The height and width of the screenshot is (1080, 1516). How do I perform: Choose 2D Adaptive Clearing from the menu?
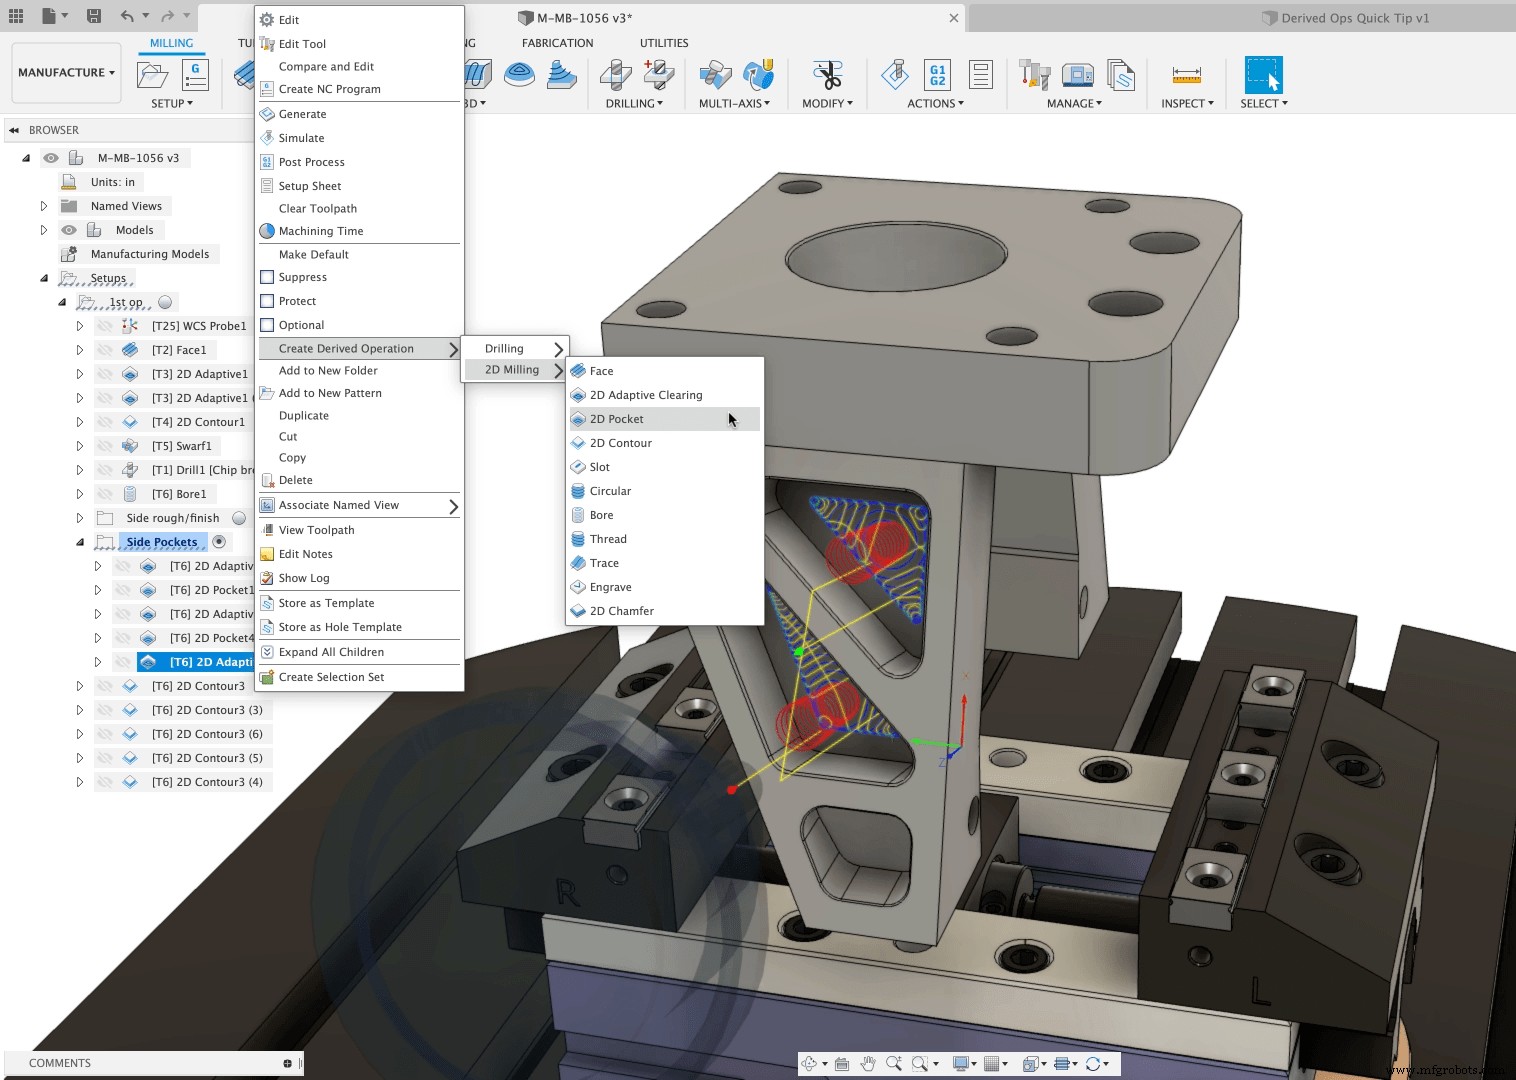pyautogui.click(x=645, y=394)
